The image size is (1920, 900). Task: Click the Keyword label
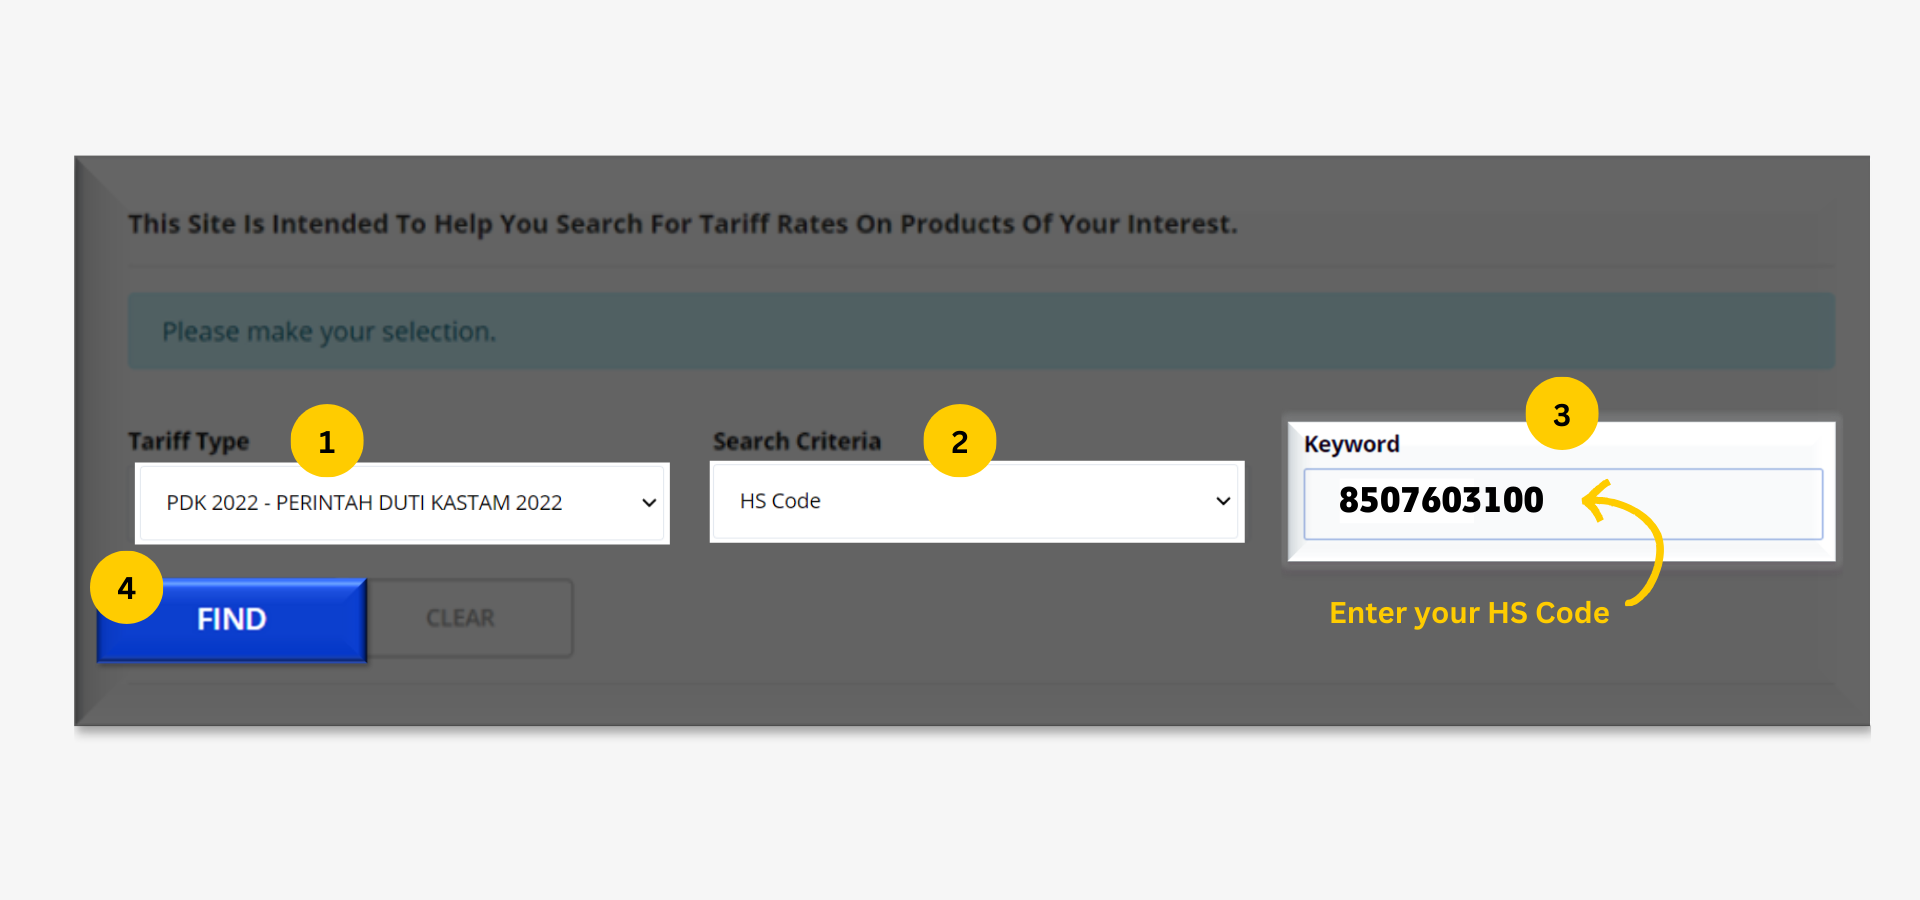1351,444
